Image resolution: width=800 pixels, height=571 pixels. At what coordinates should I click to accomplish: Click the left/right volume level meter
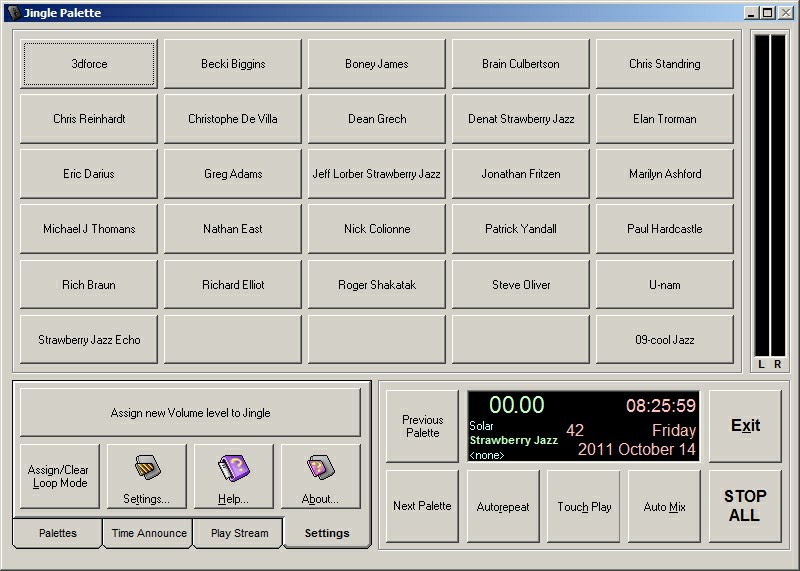[x=769, y=200]
